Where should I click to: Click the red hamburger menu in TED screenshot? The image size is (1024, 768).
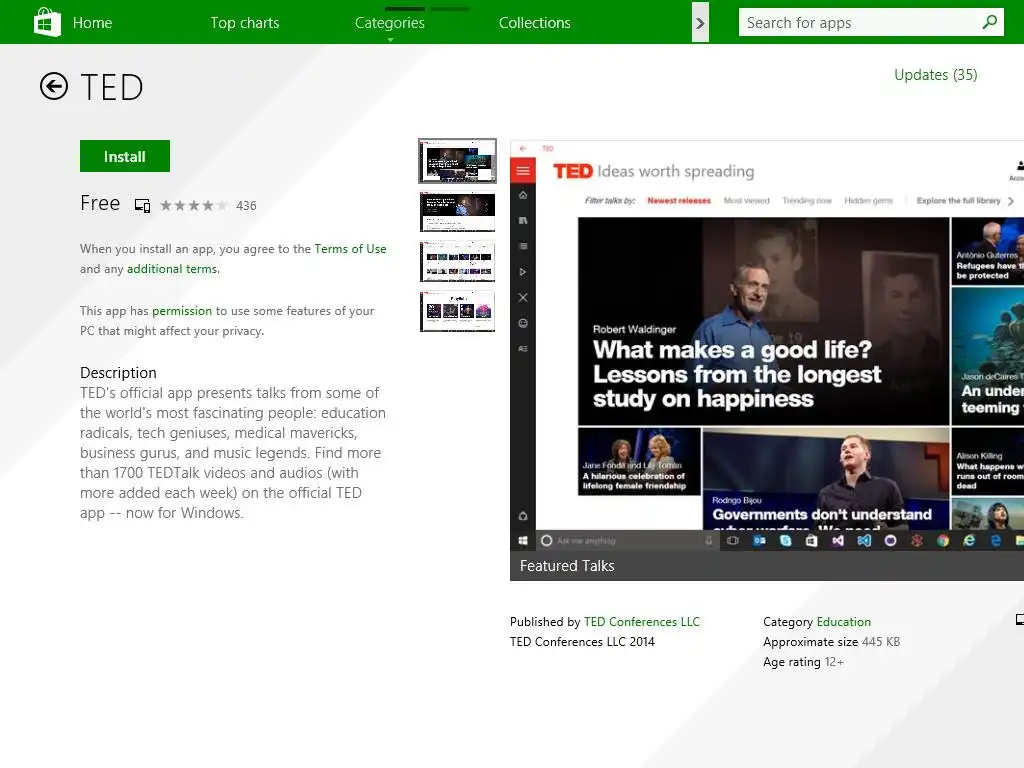point(522,171)
